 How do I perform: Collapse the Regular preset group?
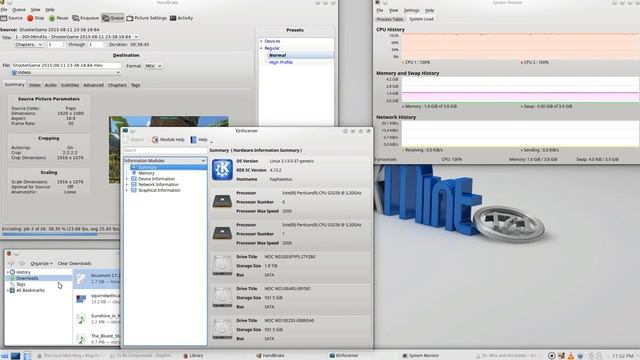coord(262,48)
